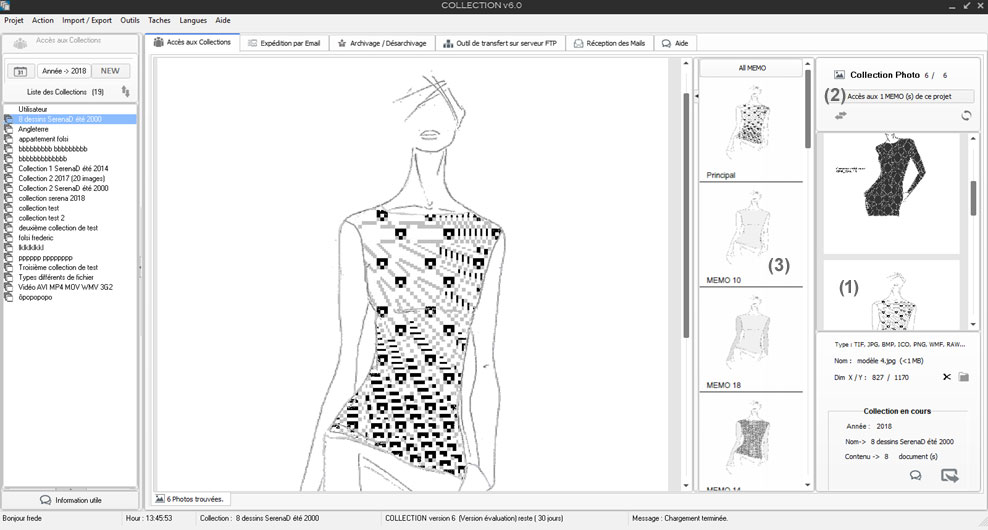The width and height of the screenshot is (988, 530).
Task: Click the folder icon next to dimensions
Action: pos(964,377)
